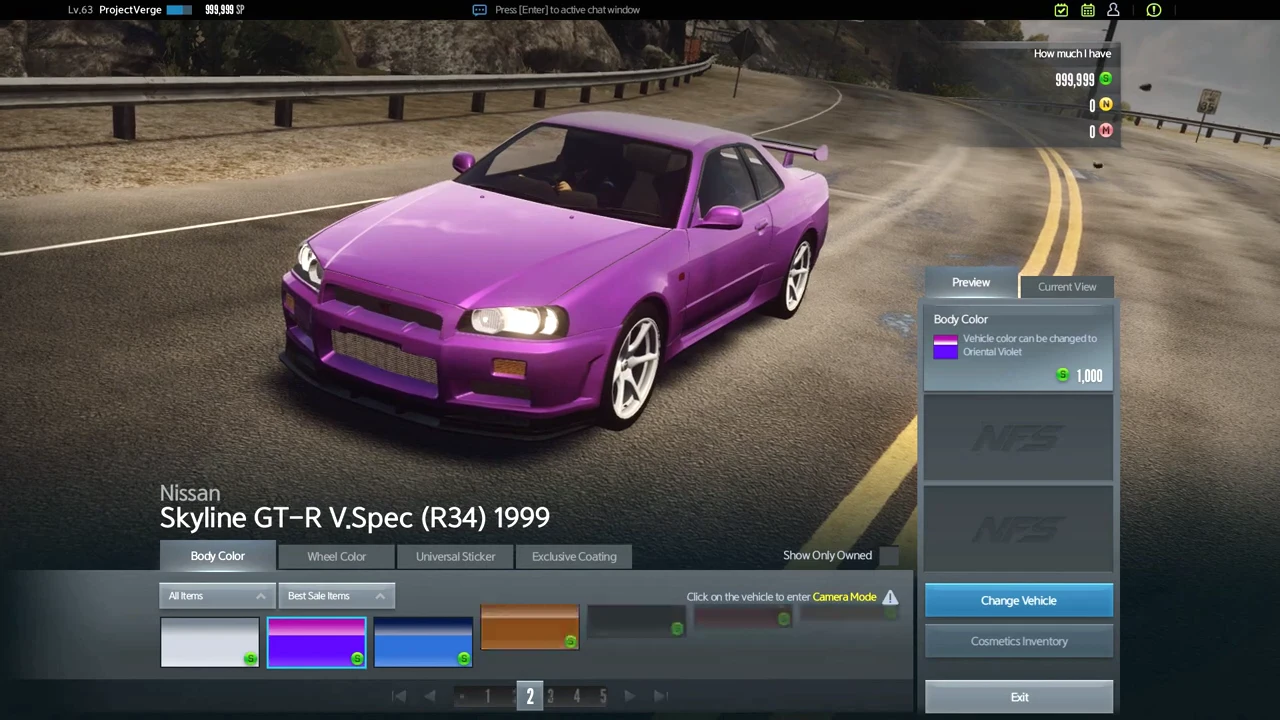1280x720 pixels.
Task: Switch view using the Current View toggle
Action: 1066,287
